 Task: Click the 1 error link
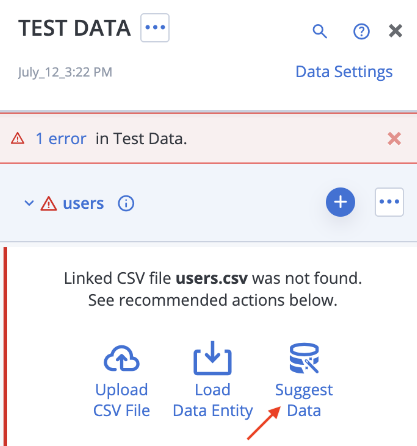pyautogui.click(x=61, y=139)
